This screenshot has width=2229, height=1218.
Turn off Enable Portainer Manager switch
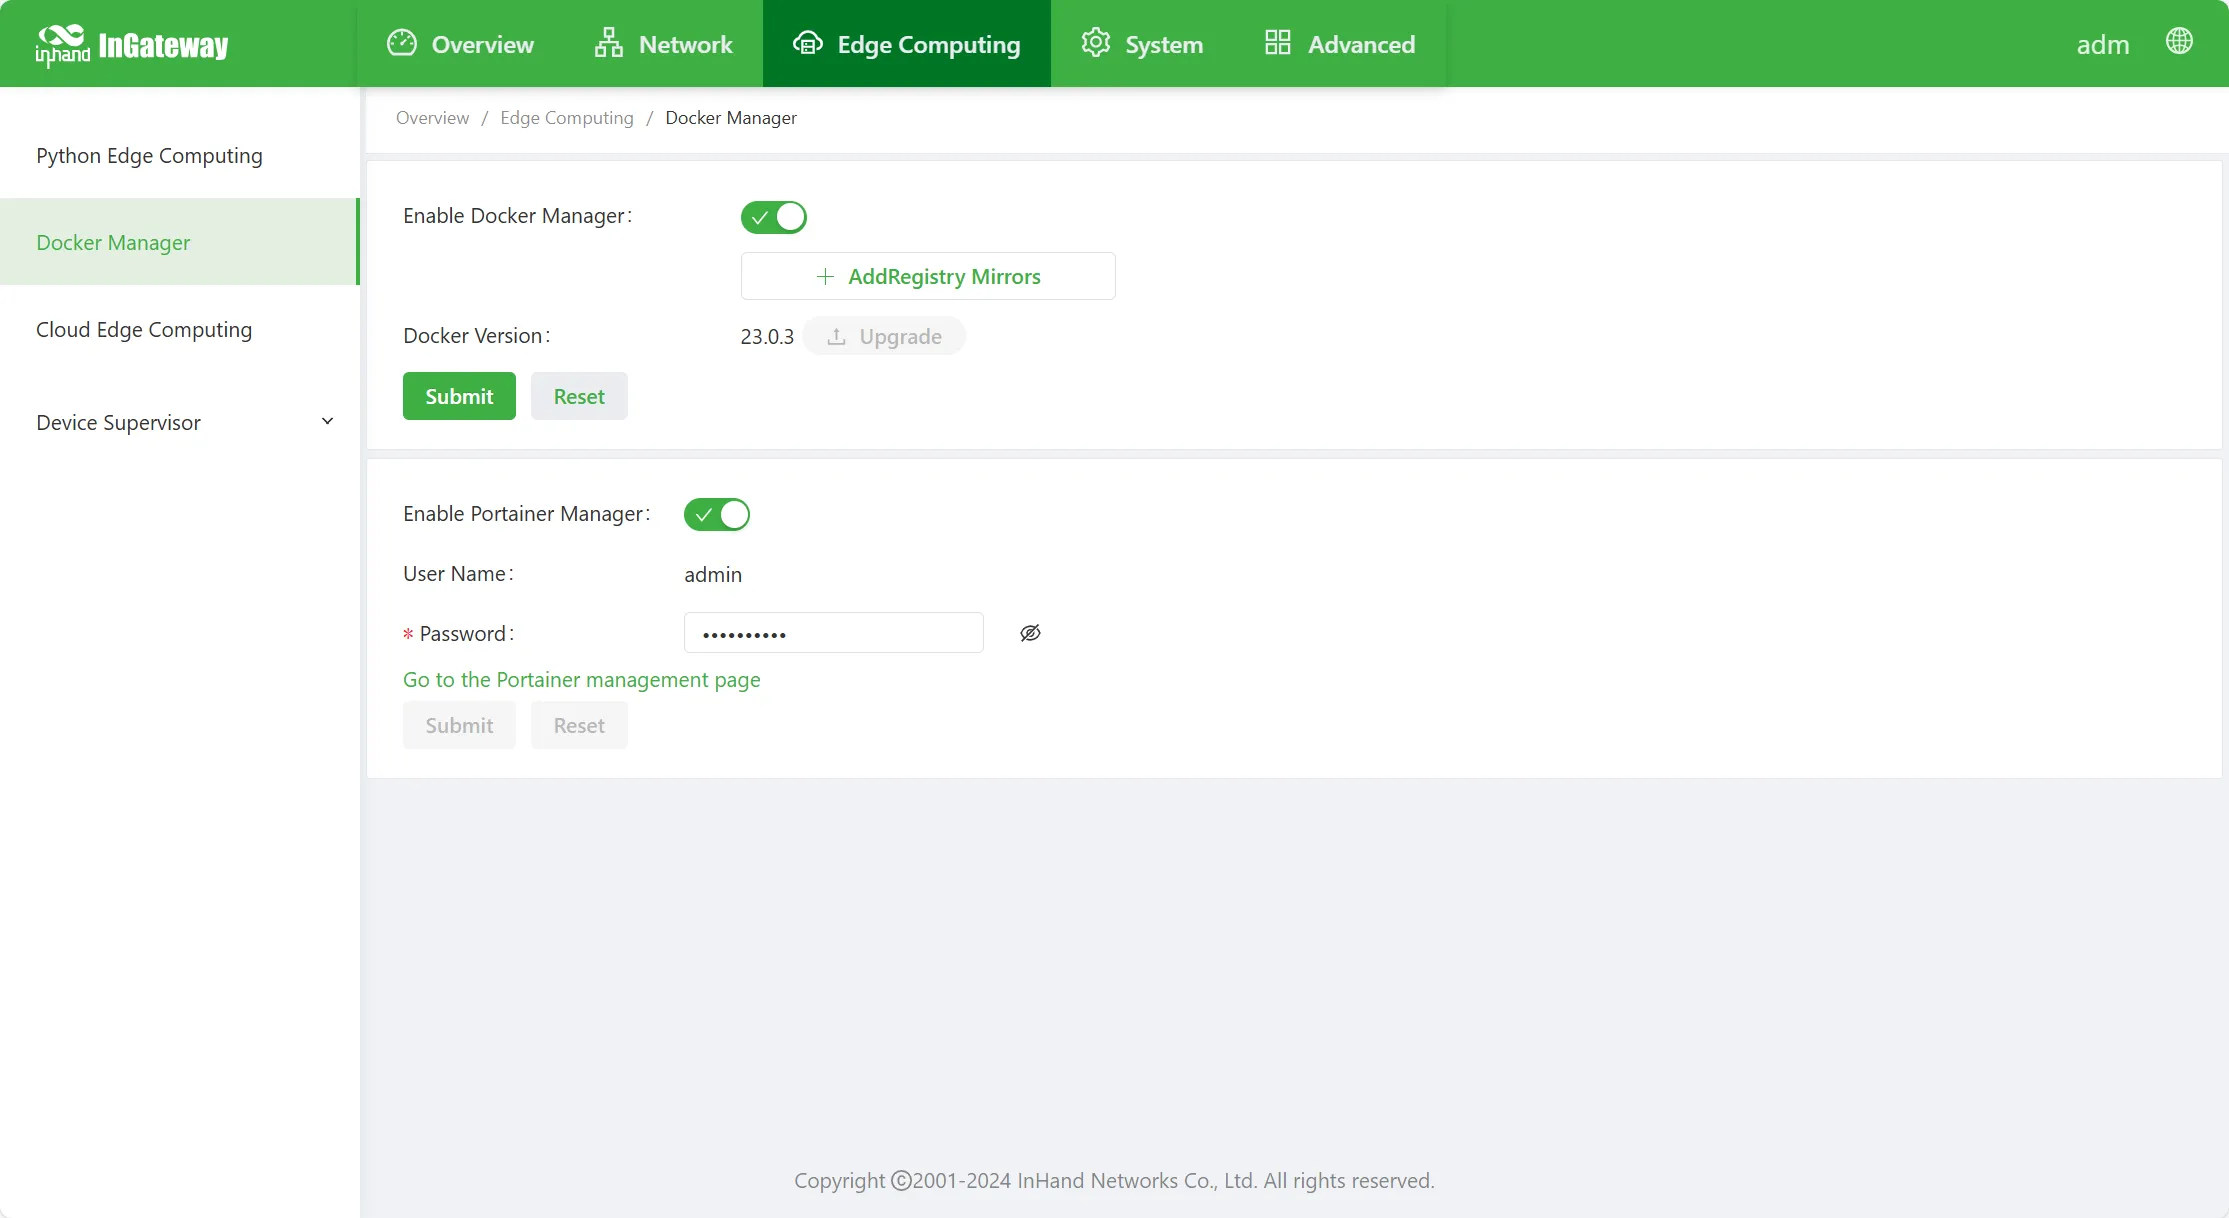click(716, 515)
